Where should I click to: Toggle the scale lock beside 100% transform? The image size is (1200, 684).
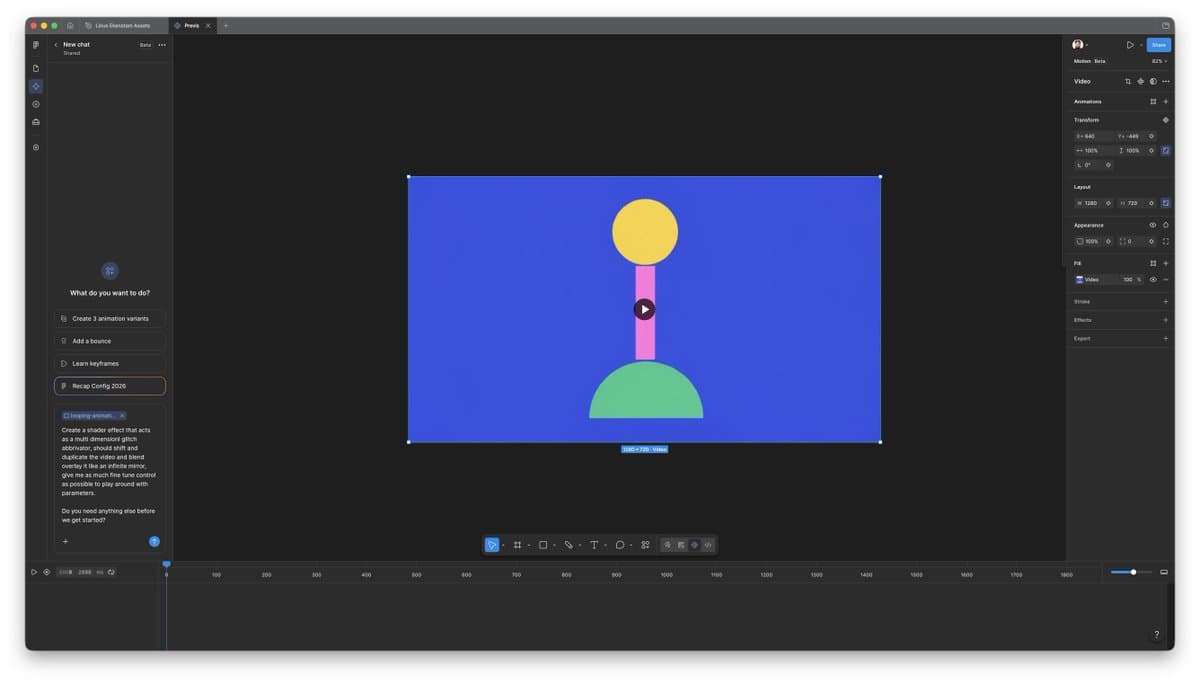(1166, 150)
